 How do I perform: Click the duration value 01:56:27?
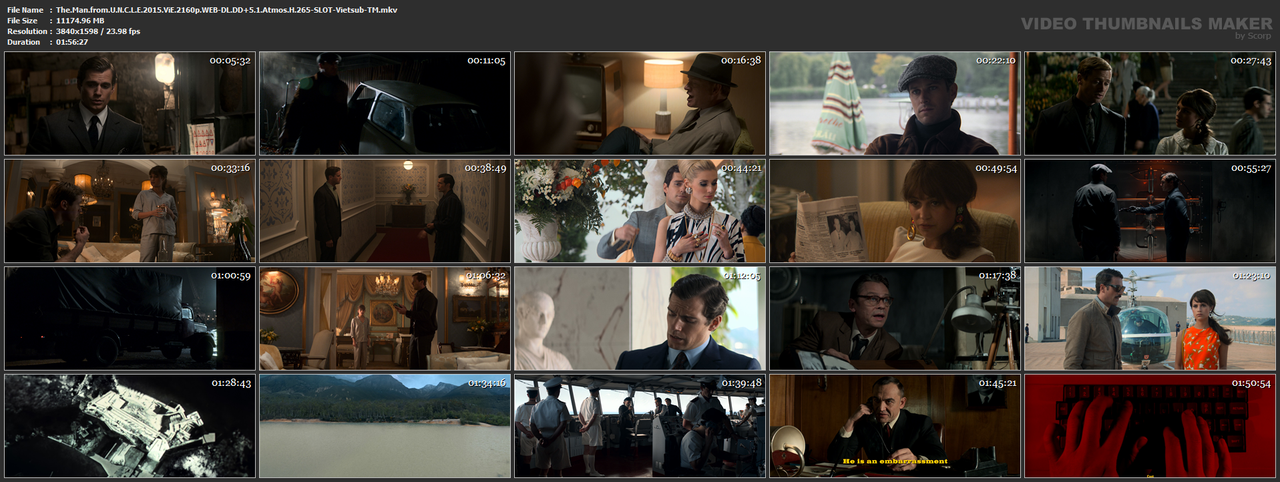point(72,42)
